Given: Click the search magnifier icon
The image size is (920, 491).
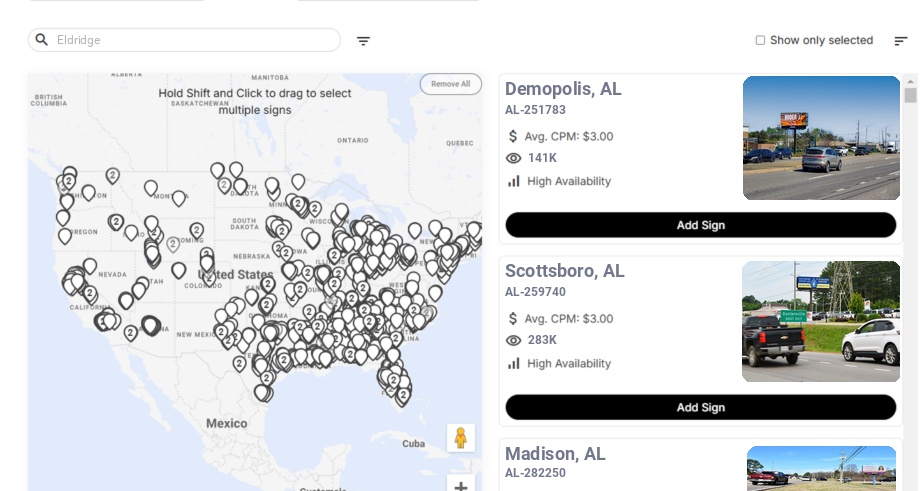Looking at the screenshot, I should 42,40.
